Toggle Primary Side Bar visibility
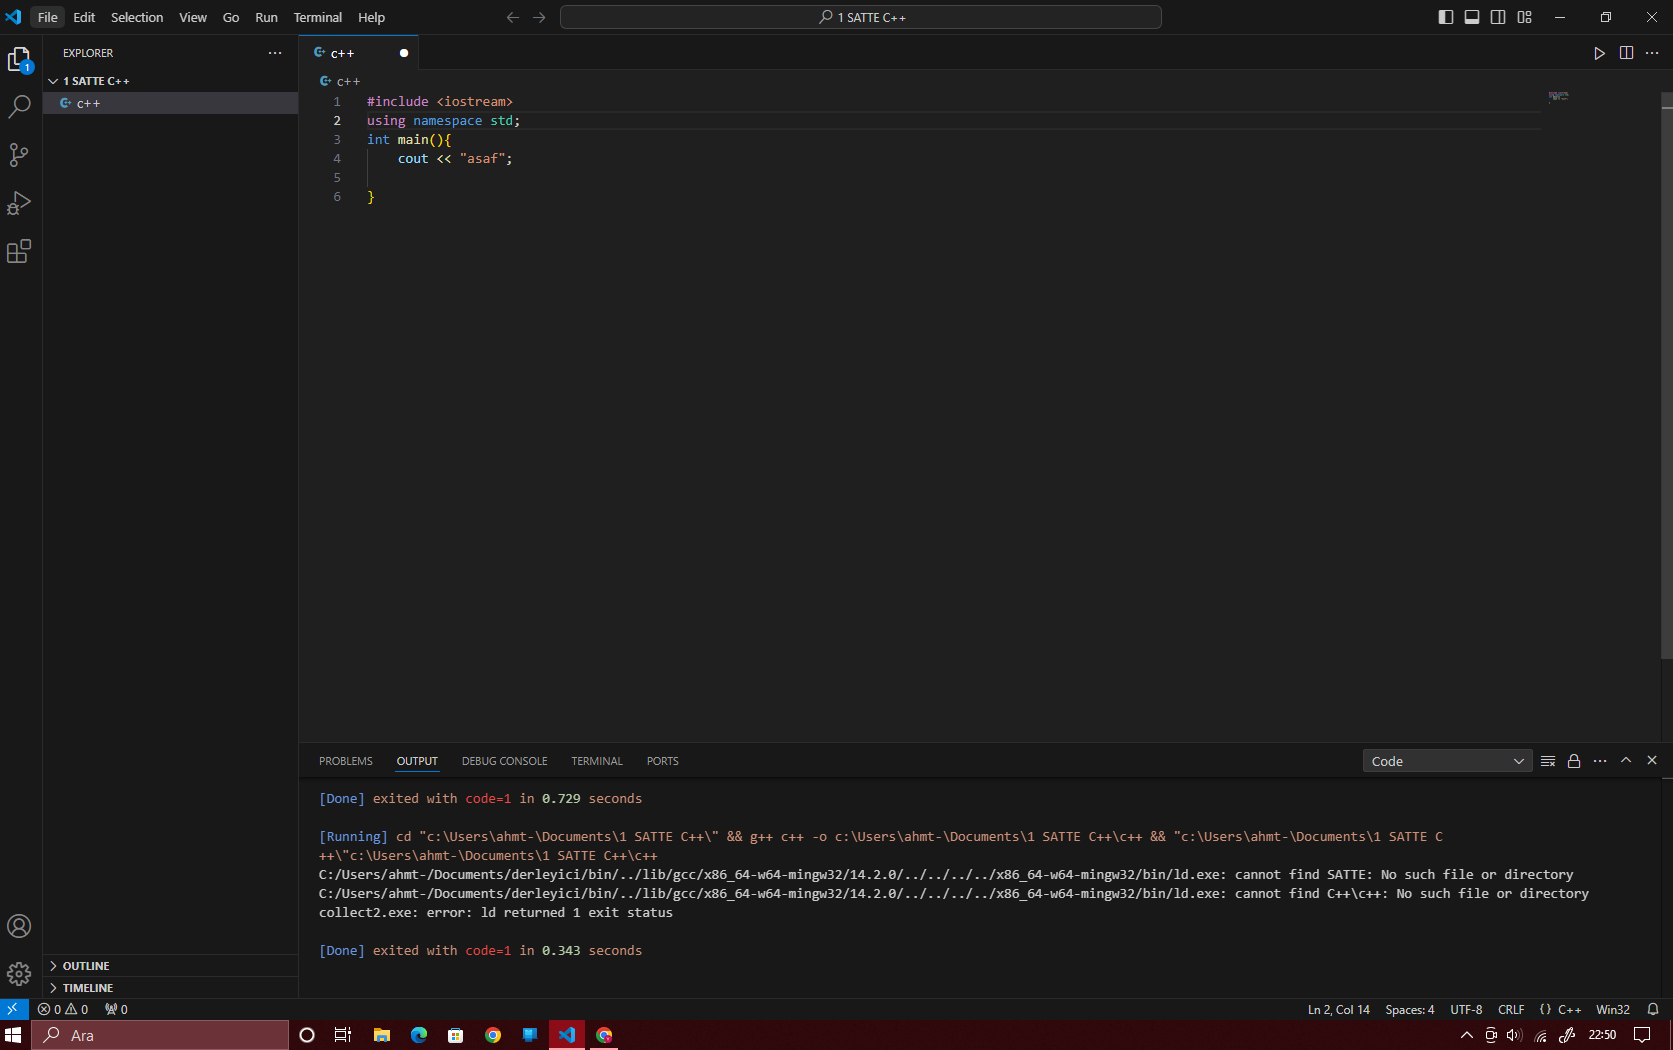The image size is (1673, 1050). click(x=1446, y=17)
